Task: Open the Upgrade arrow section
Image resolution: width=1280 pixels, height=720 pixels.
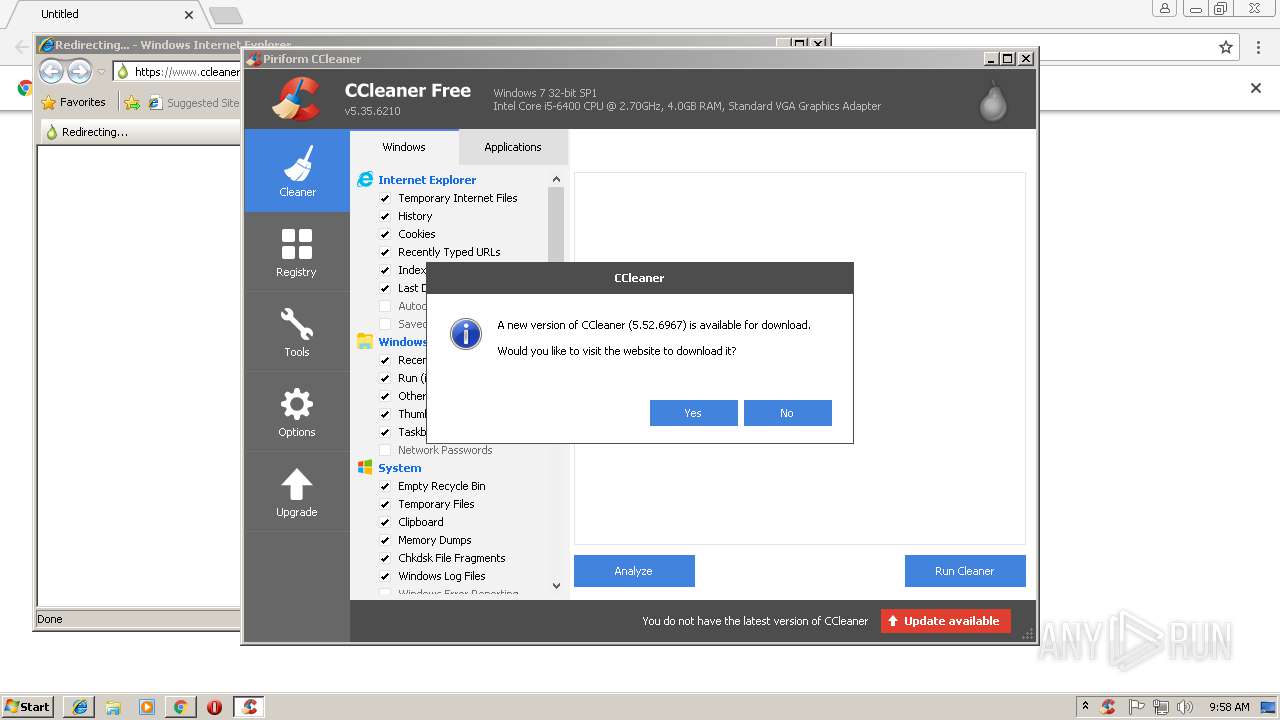Action: [297, 492]
